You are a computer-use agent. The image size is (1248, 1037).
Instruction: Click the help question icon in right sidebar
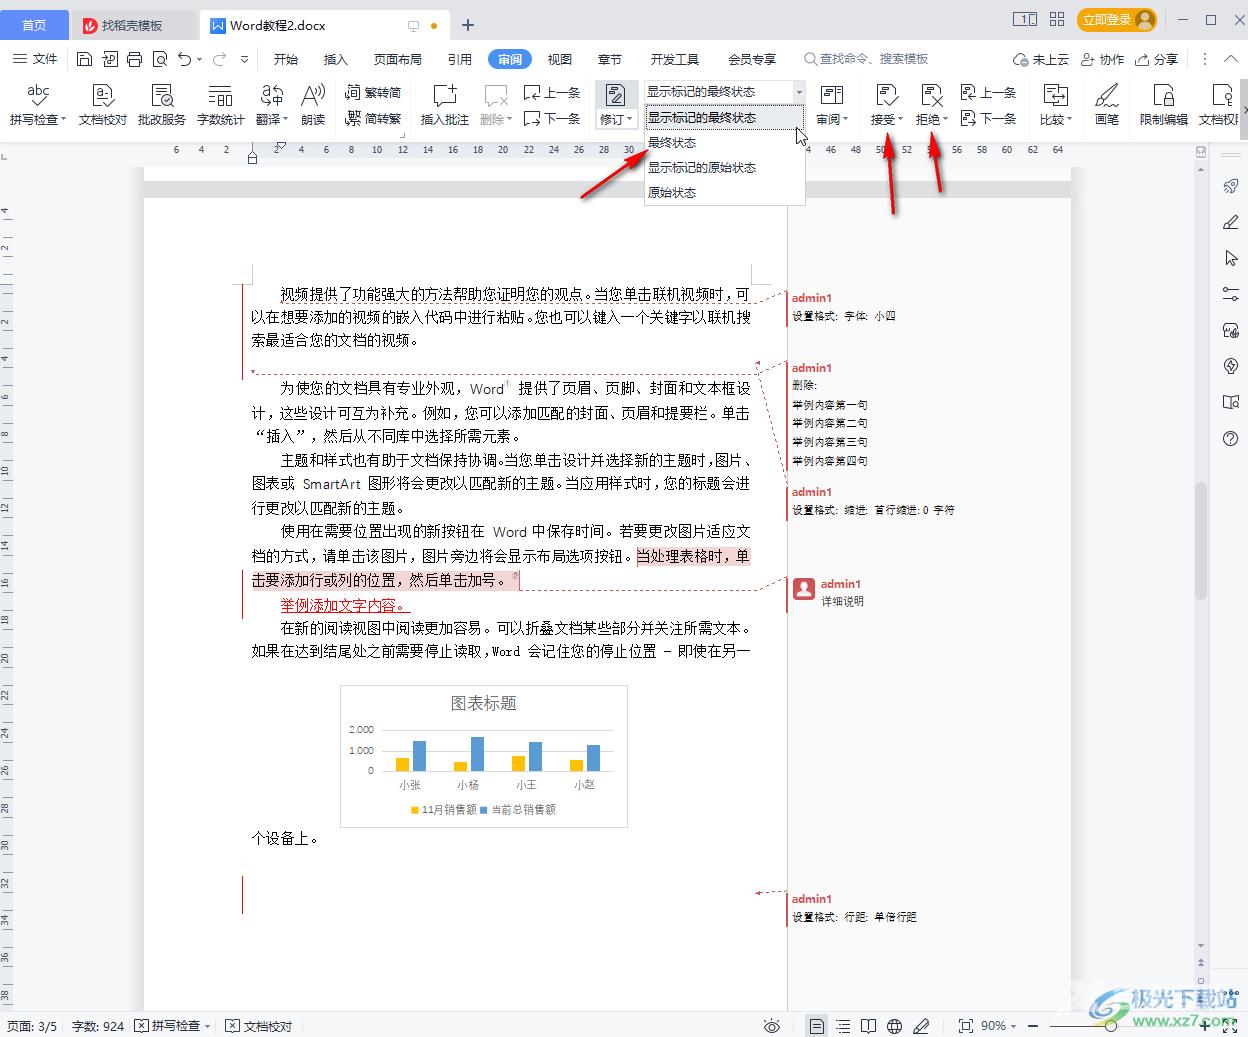[1231, 438]
